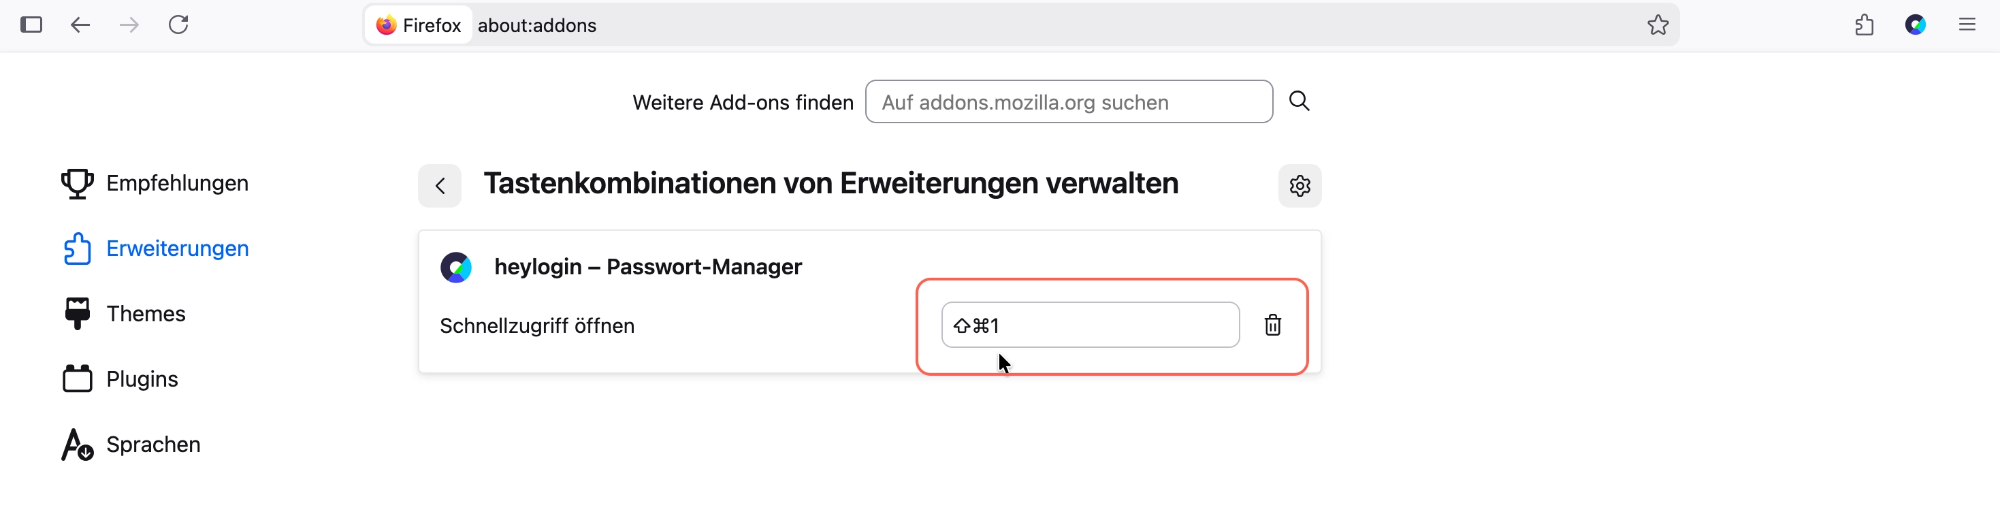Screen dimensions: 2000x510
Task: Delete shortcut with trash icon
Action: tap(1273, 325)
